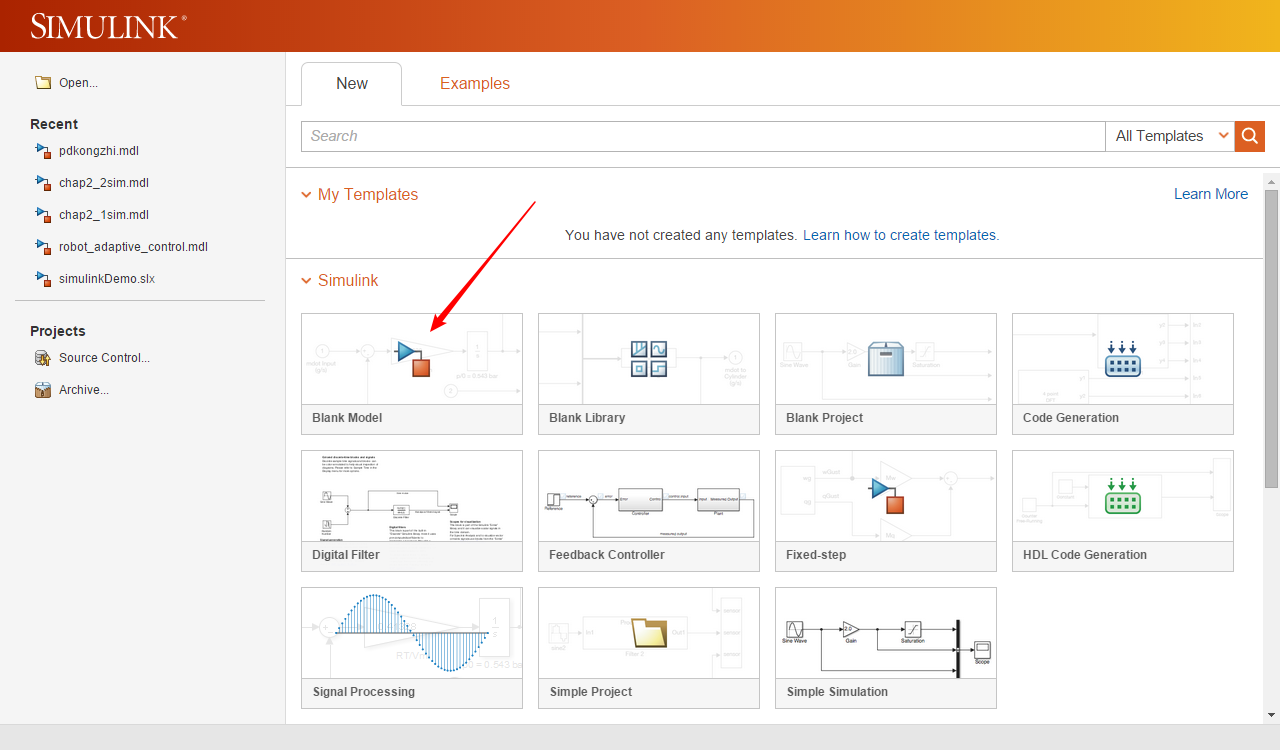Click the Archive icon under Projects
The image size is (1280, 750).
pos(42,390)
